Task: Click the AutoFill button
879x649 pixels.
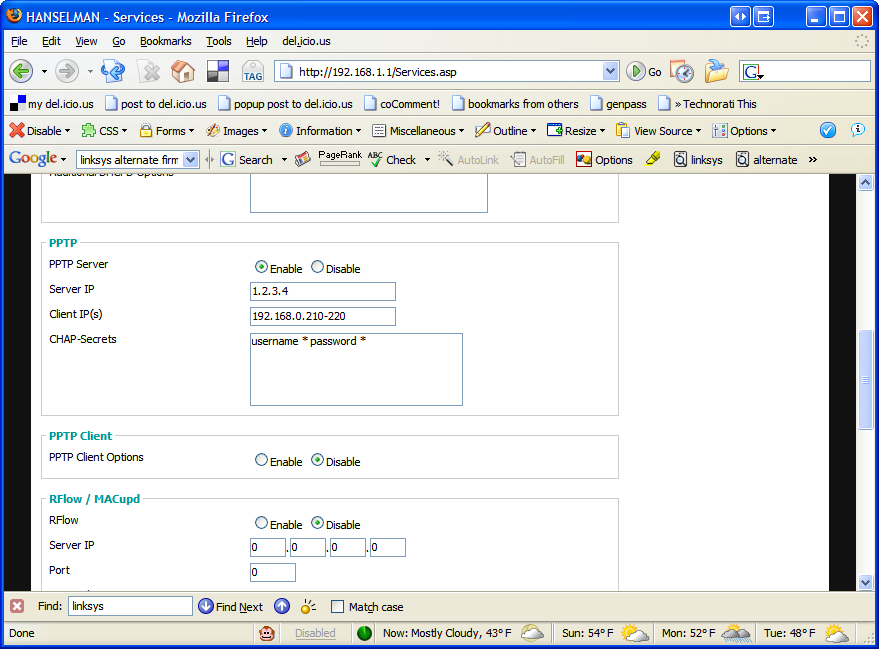Action: click(x=538, y=160)
